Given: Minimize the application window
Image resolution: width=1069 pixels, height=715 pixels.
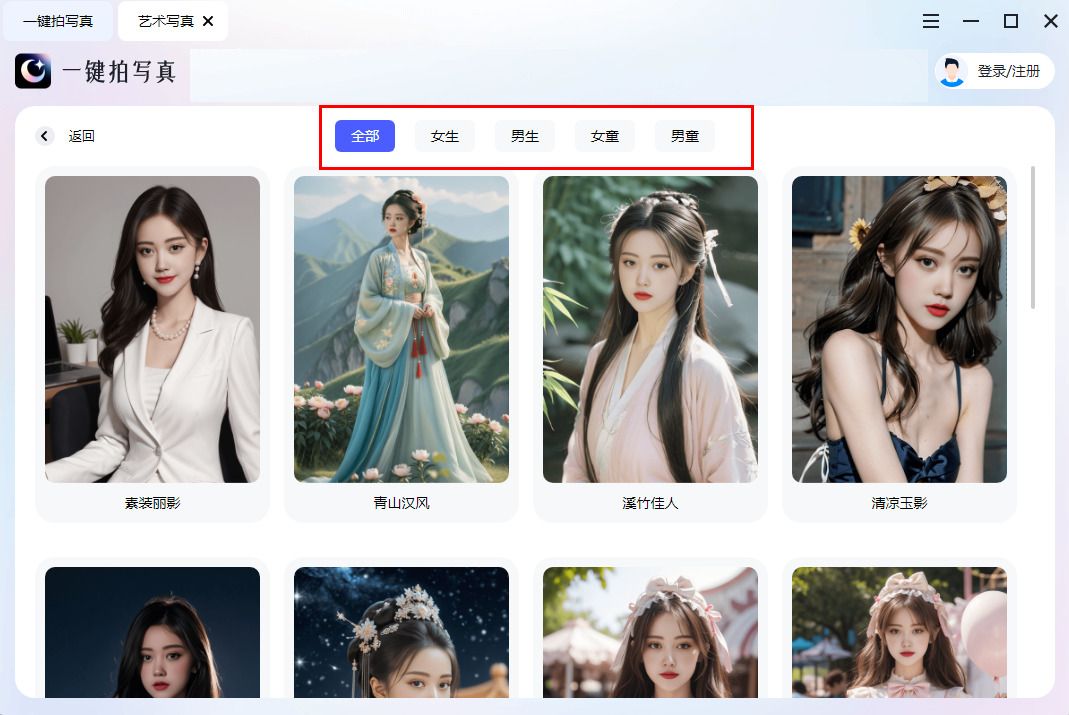Looking at the screenshot, I should 971,21.
